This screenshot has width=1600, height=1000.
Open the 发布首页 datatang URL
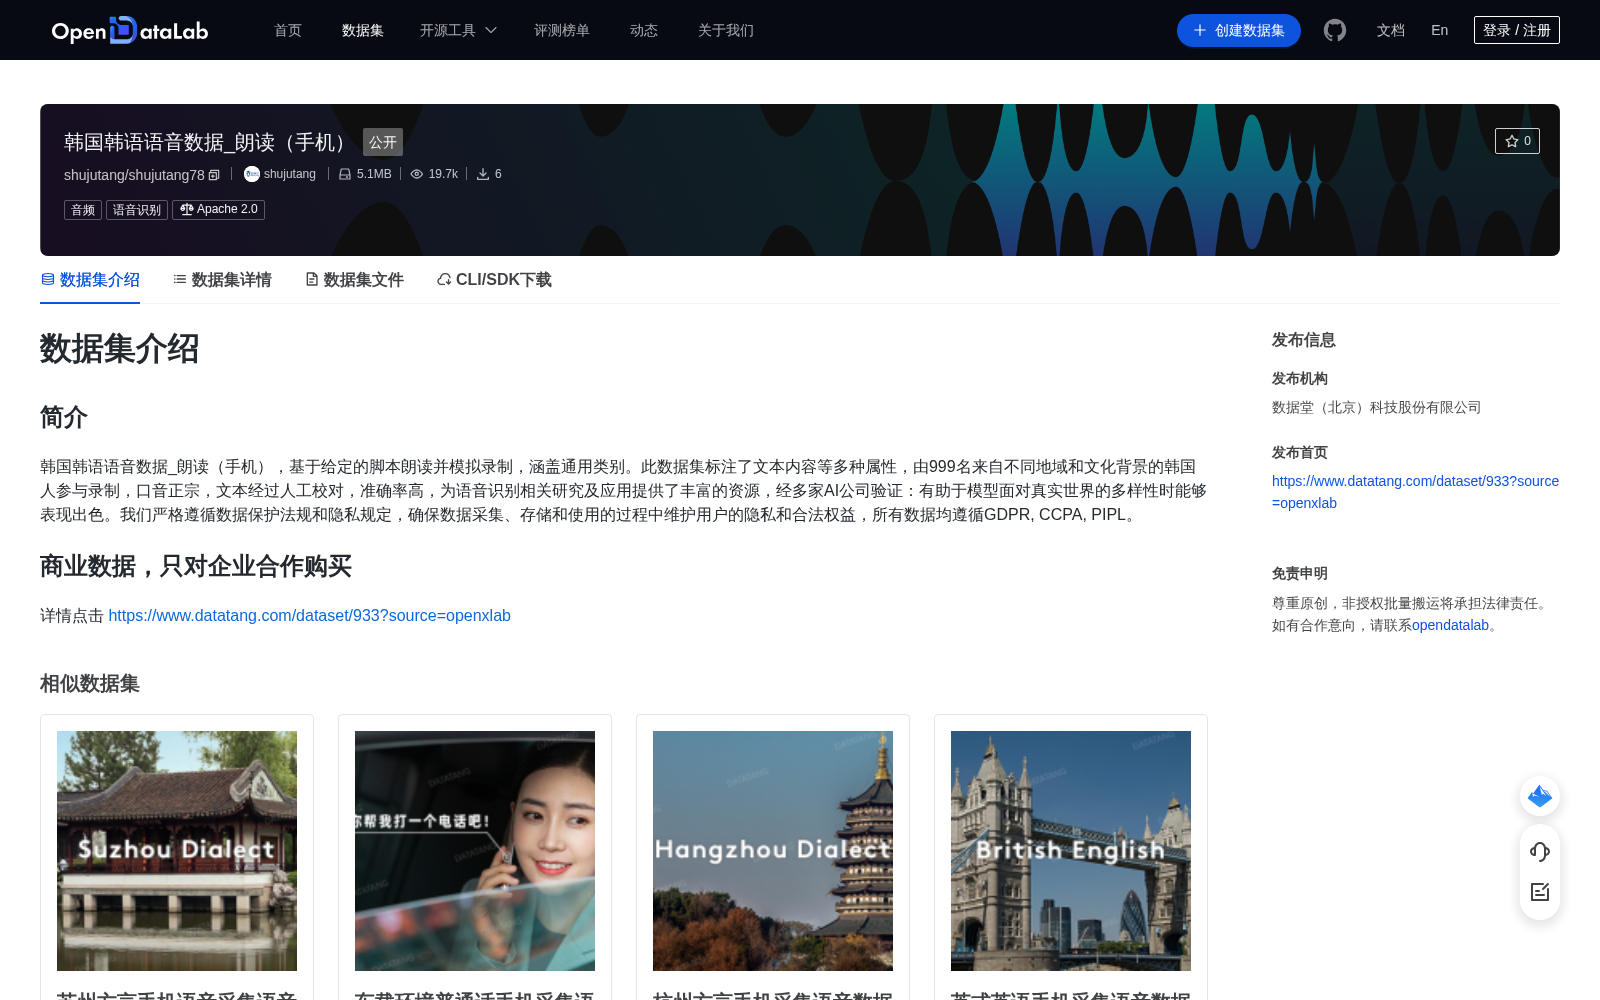(1415, 492)
